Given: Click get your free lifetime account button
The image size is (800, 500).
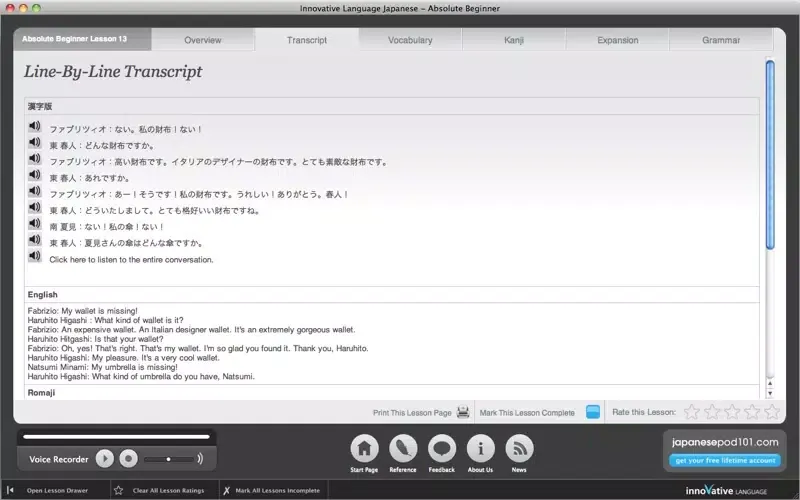Looking at the screenshot, I should [x=725, y=460].
